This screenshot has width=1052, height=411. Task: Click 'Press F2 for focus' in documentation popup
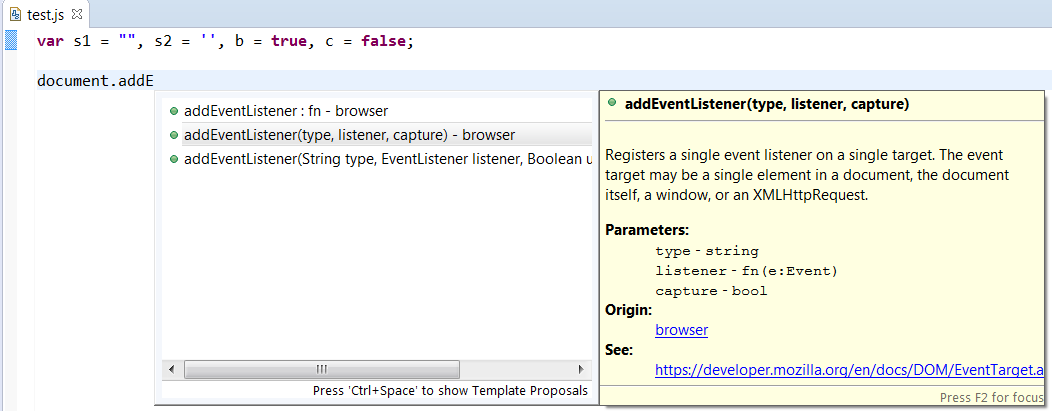click(x=991, y=397)
